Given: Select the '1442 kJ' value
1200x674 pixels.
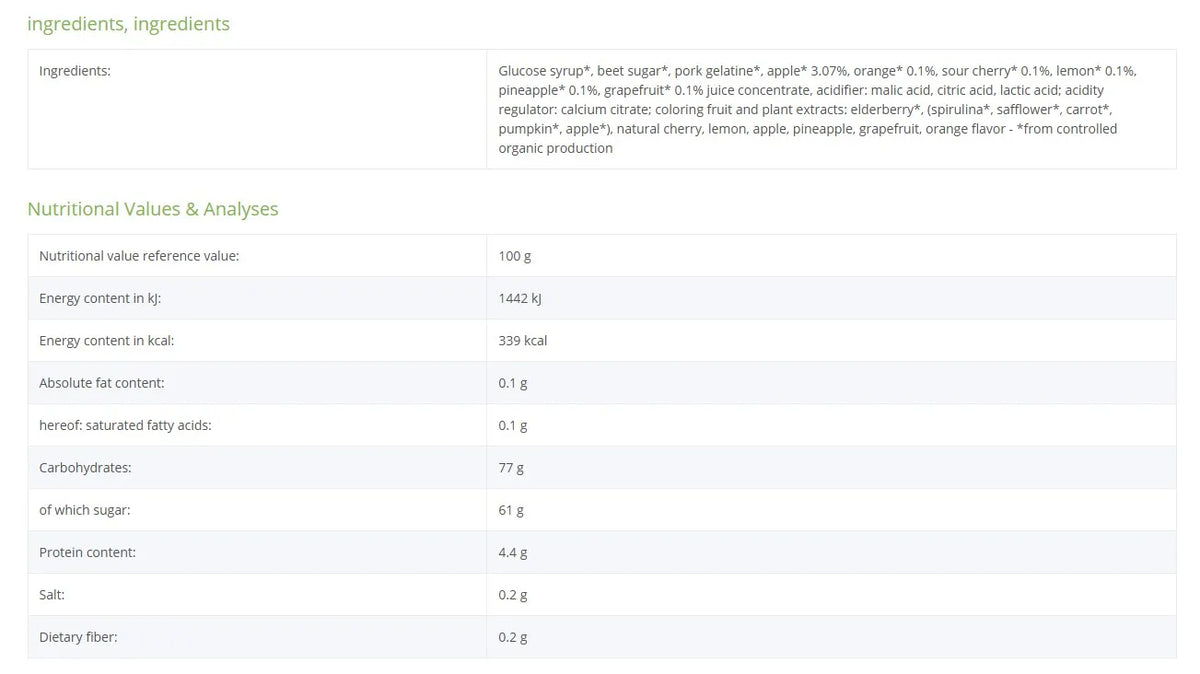Looking at the screenshot, I should pos(520,298).
